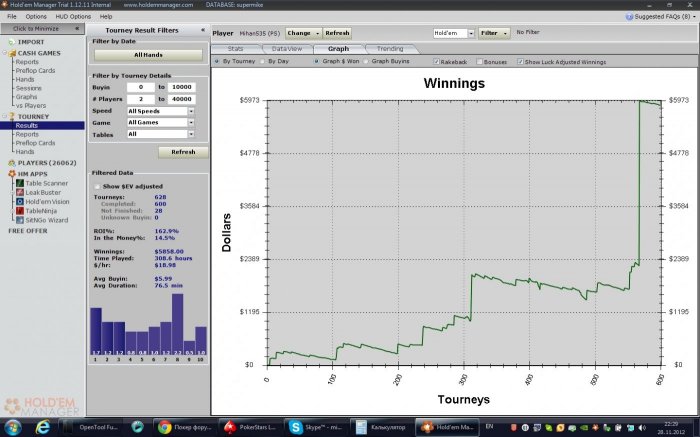This screenshot has width=700, height=437.
Task: Select the By Tourney radio button
Action: tap(217, 61)
